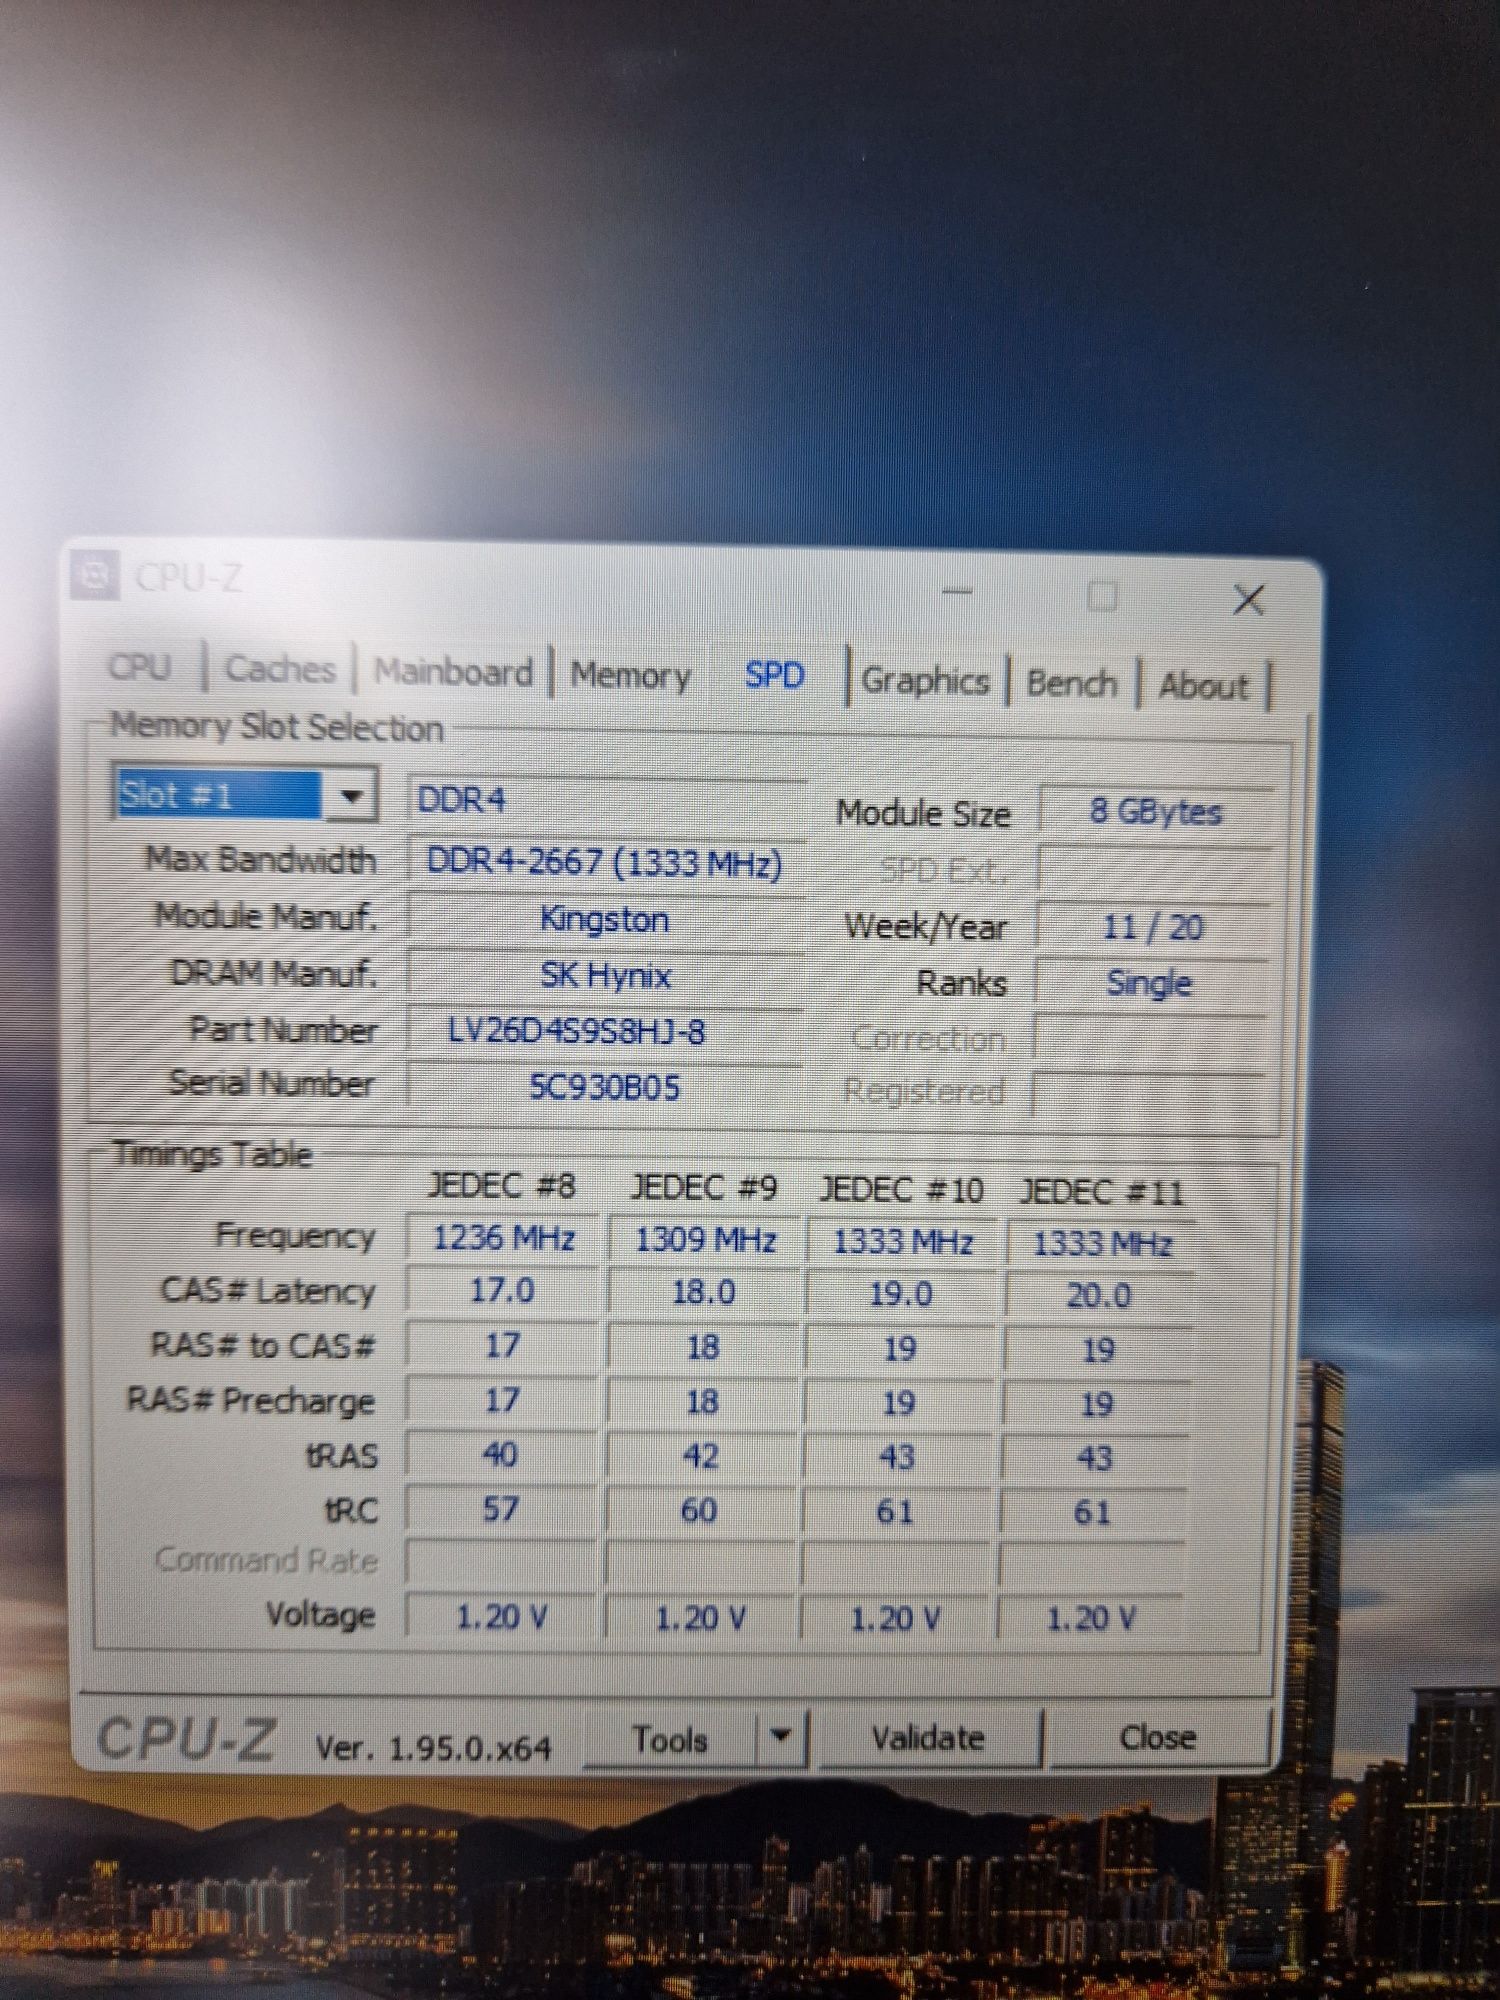Viewport: 1500px width, 2000px height.
Task: Click the 18.0 CAS# Latency cell
Action: pos(704,1293)
